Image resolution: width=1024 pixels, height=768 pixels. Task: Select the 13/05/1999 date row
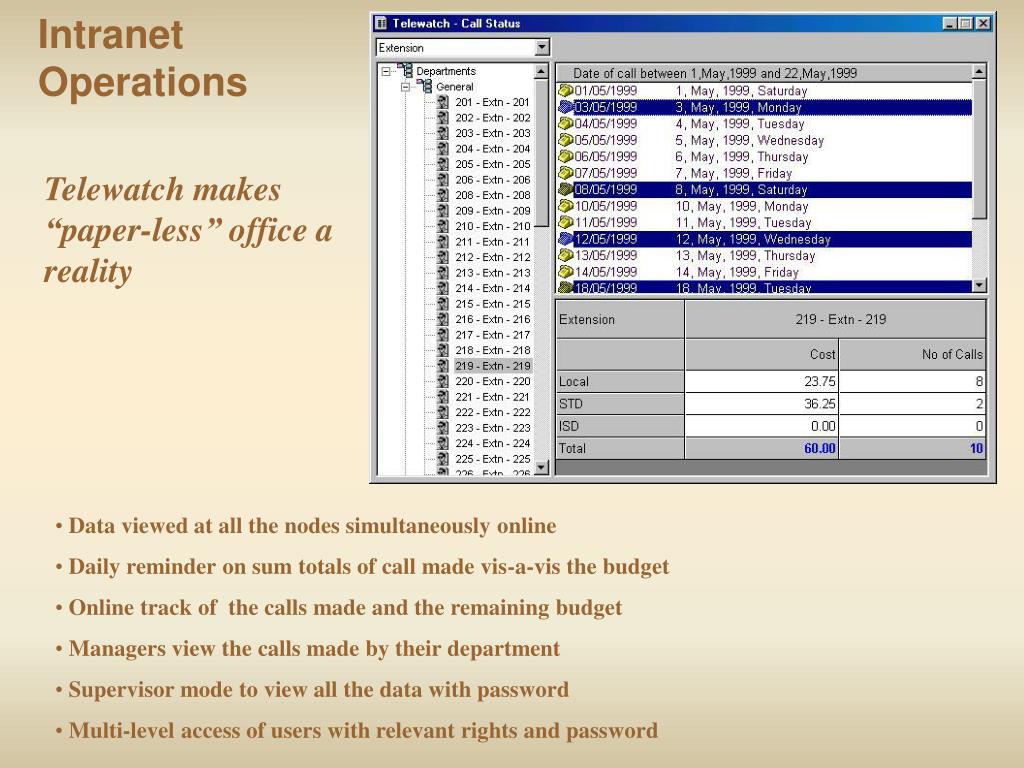(x=764, y=255)
